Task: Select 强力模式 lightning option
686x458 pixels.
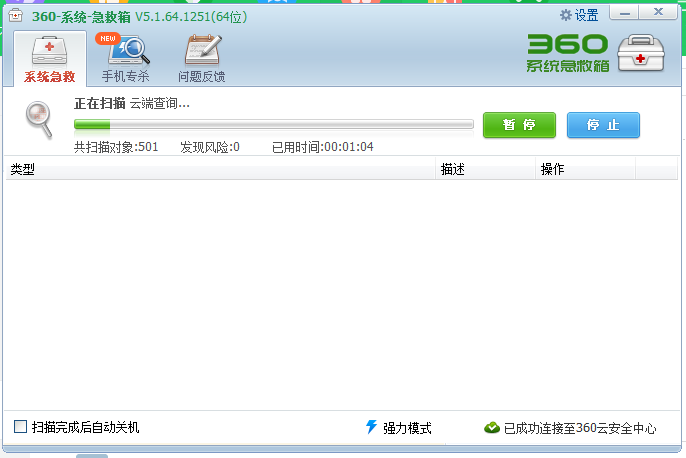Action: coord(399,427)
